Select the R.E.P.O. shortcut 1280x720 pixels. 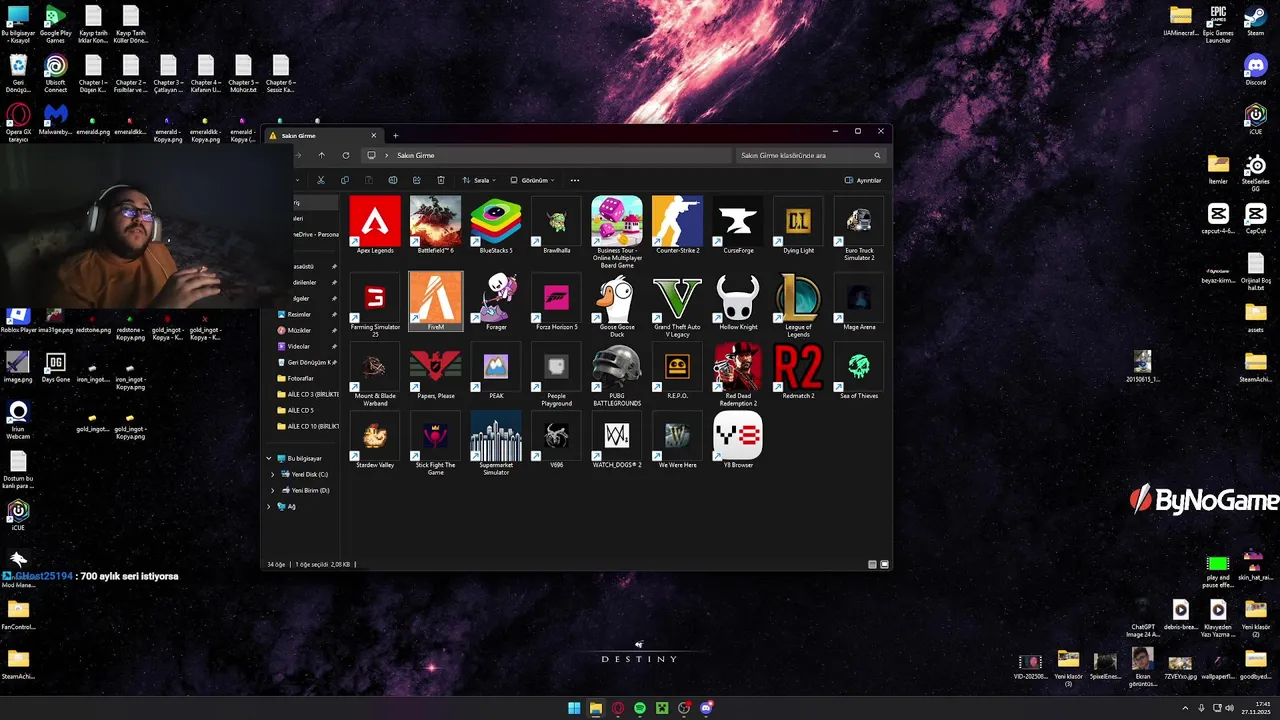pyautogui.click(x=677, y=371)
